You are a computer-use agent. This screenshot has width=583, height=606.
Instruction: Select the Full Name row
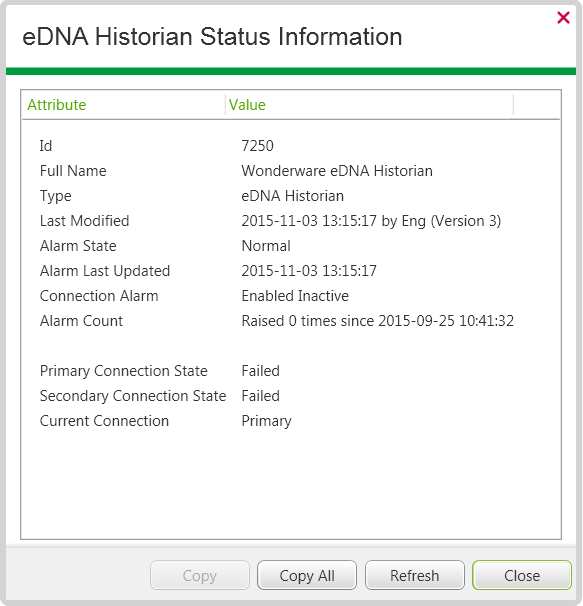(291, 171)
